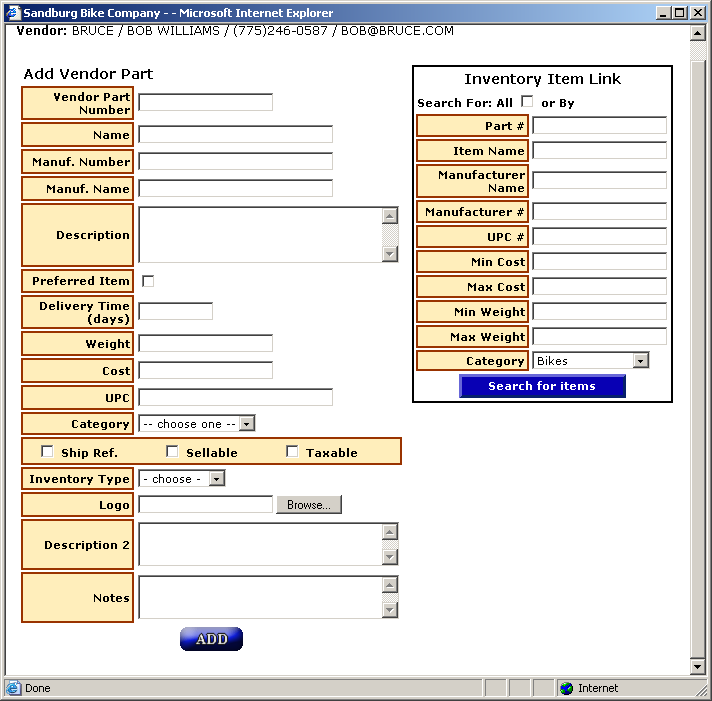Click page scrollbar up arrow
The width and height of the screenshot is (712, 701).
coord(697,33)
